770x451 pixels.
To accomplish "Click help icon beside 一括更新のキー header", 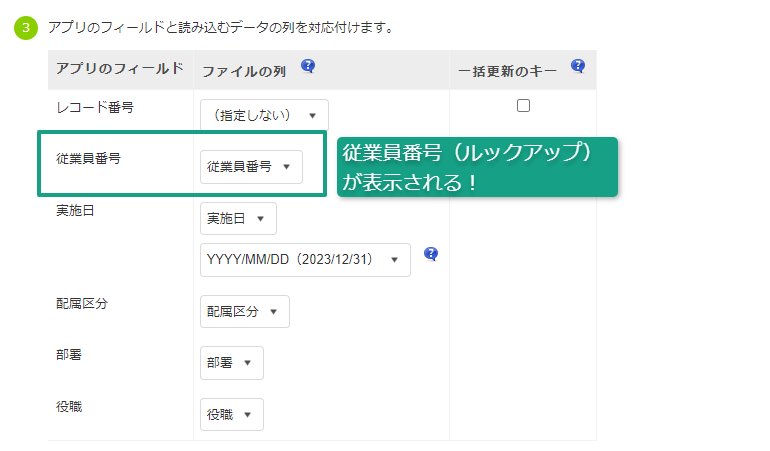I will tap(578, 66).
